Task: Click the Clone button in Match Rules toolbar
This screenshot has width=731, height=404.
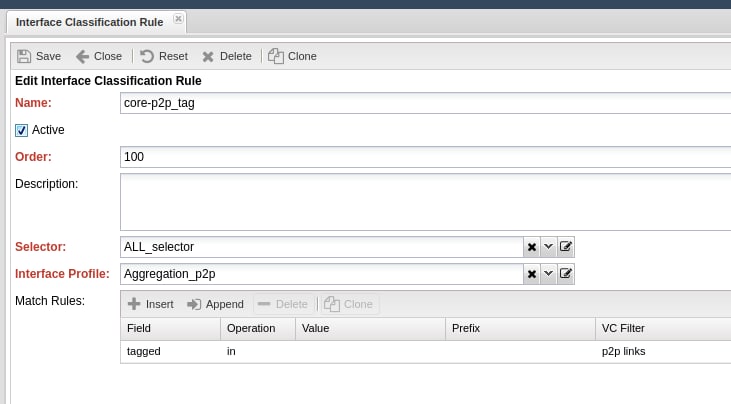Action: [x=349, y=304]
